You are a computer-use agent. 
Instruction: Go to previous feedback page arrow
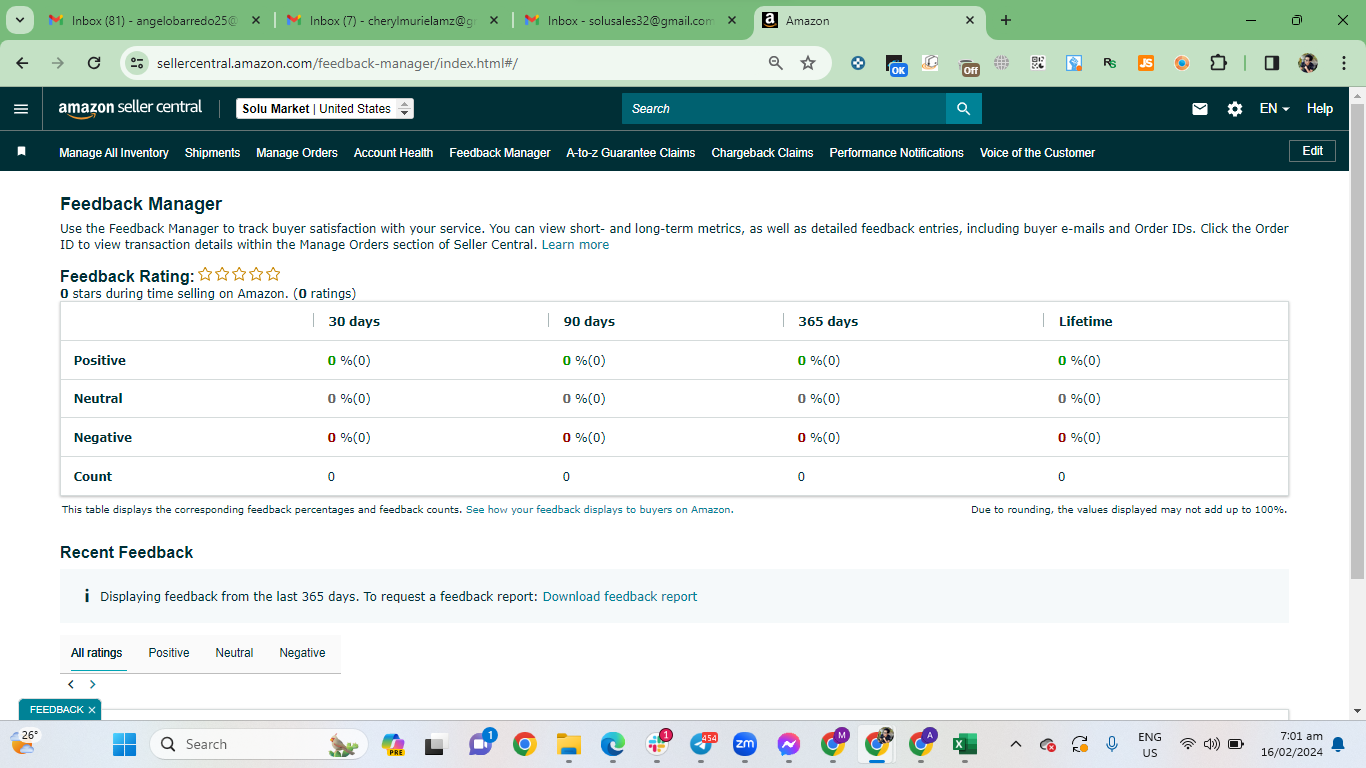pos(71,685)
